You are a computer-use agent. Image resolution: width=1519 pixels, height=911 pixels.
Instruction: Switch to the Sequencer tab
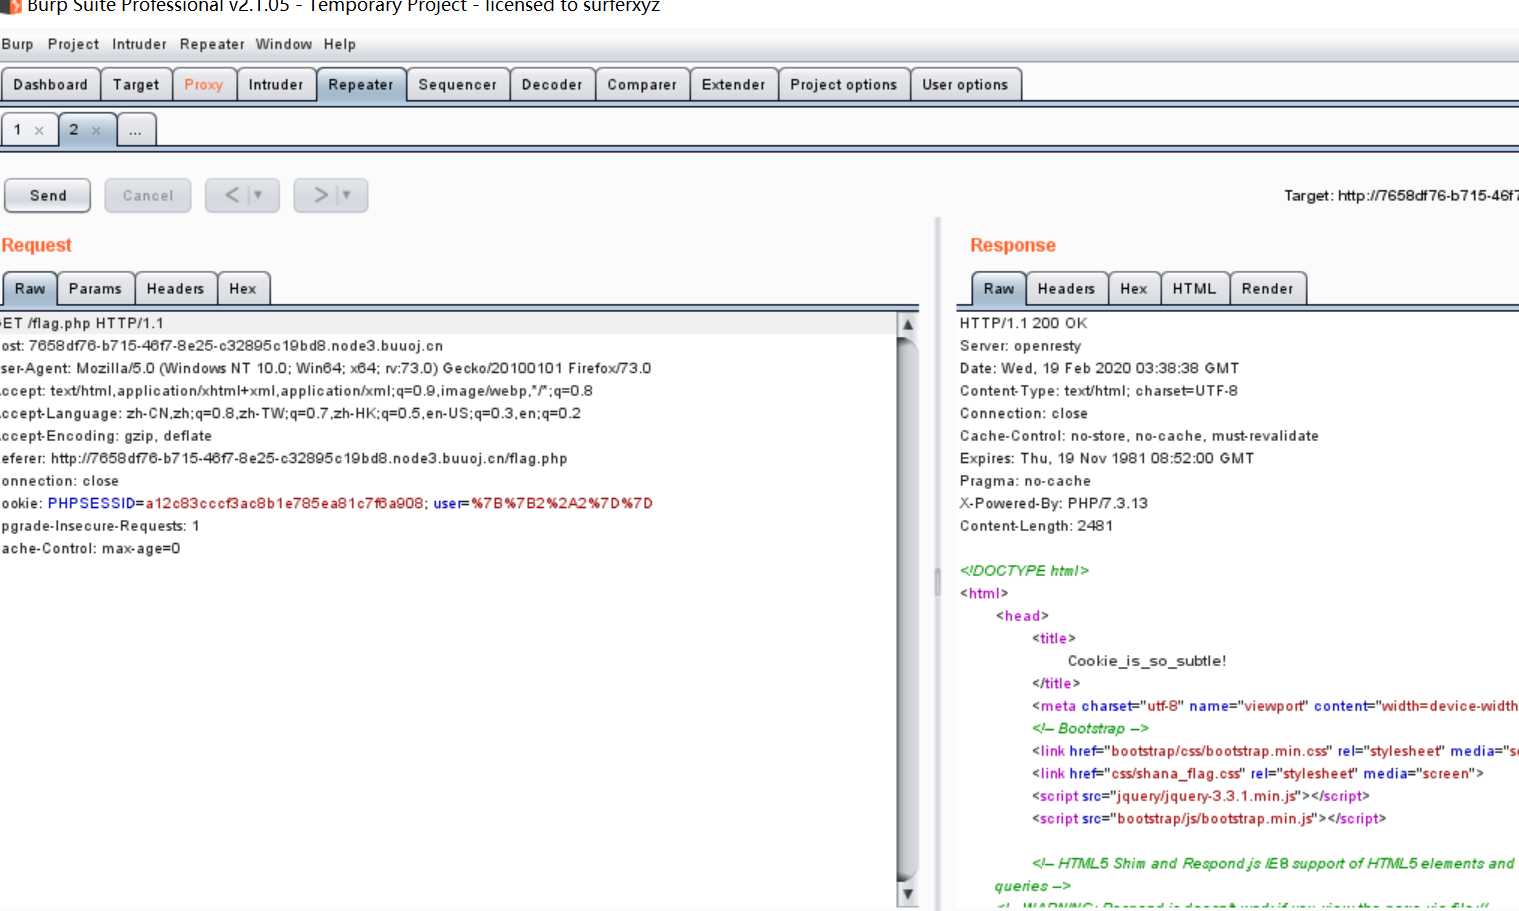coord(458,85)
